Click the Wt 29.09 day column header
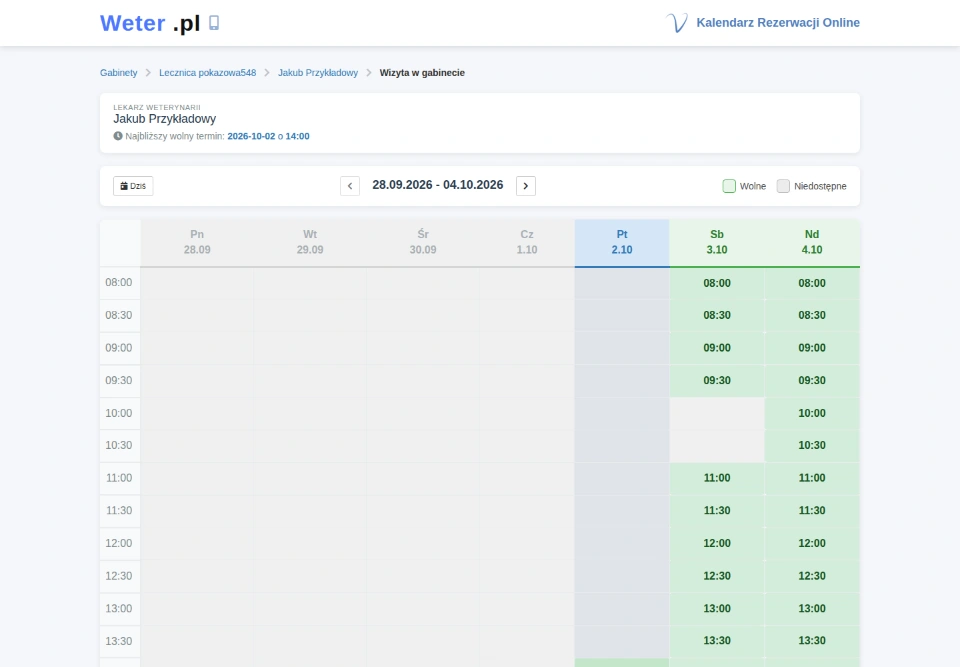The image size is (960, 667). (x=310, y=243)
